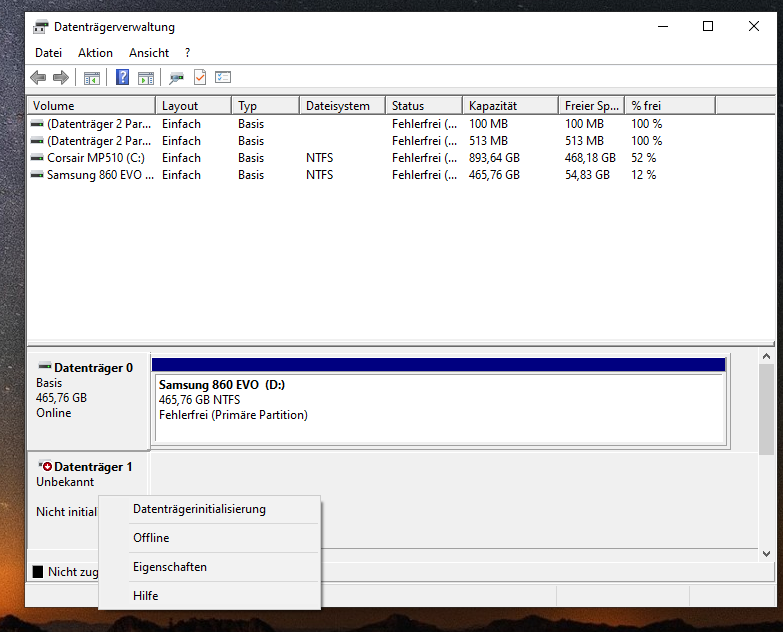Click the 12 % free cell
Image resolution: width=783 pixels, height=632 pixels.
click(x=643, y=175)
